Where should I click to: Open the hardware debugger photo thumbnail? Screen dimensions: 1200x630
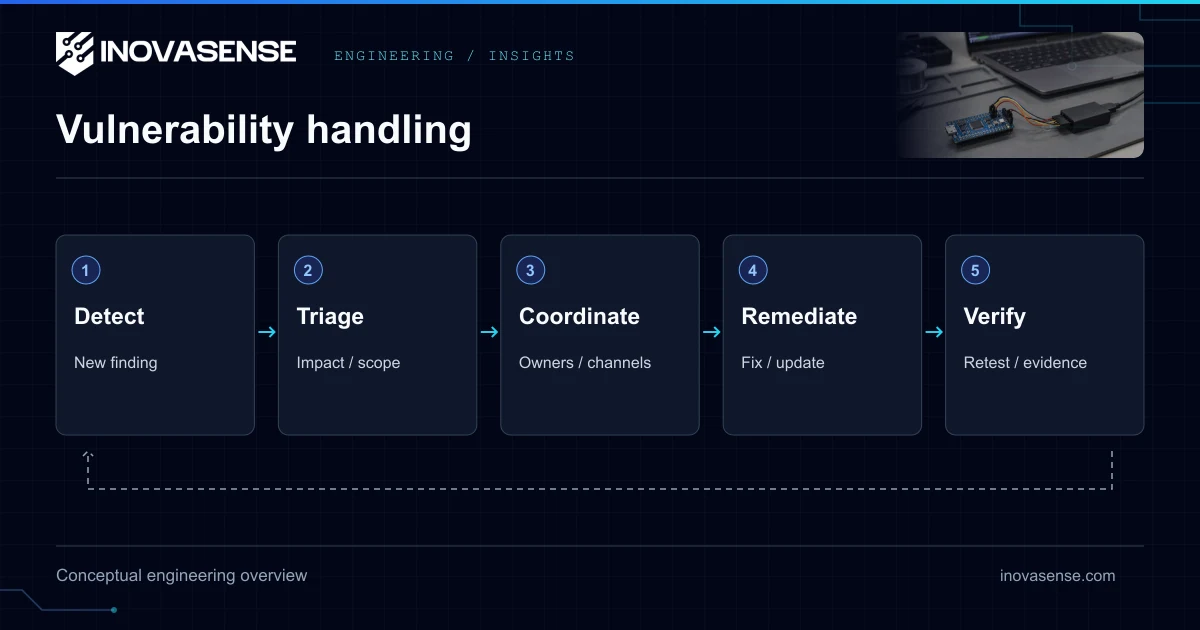pos(1020,95)
